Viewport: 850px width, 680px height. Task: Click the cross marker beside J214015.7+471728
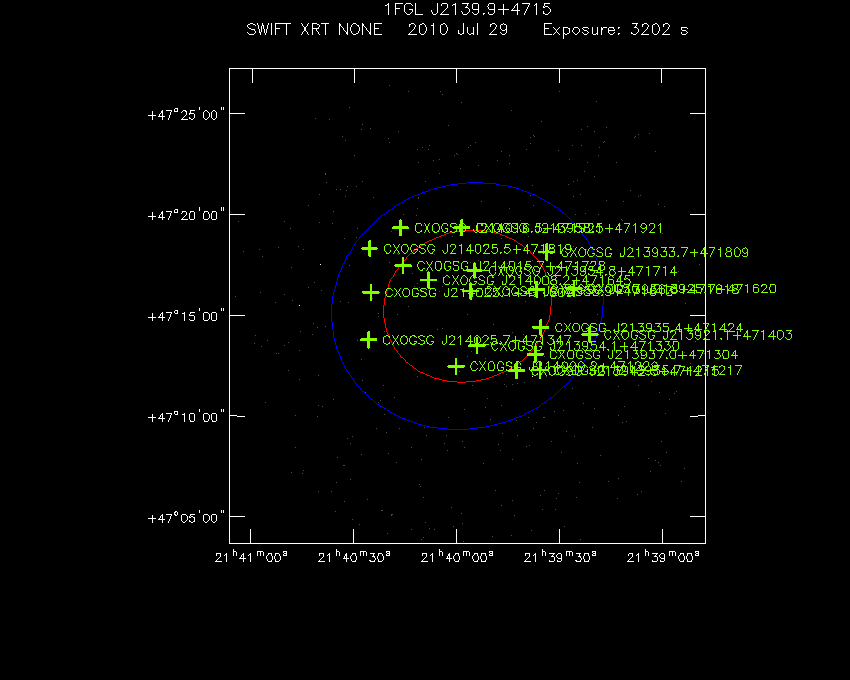[403, 266]
